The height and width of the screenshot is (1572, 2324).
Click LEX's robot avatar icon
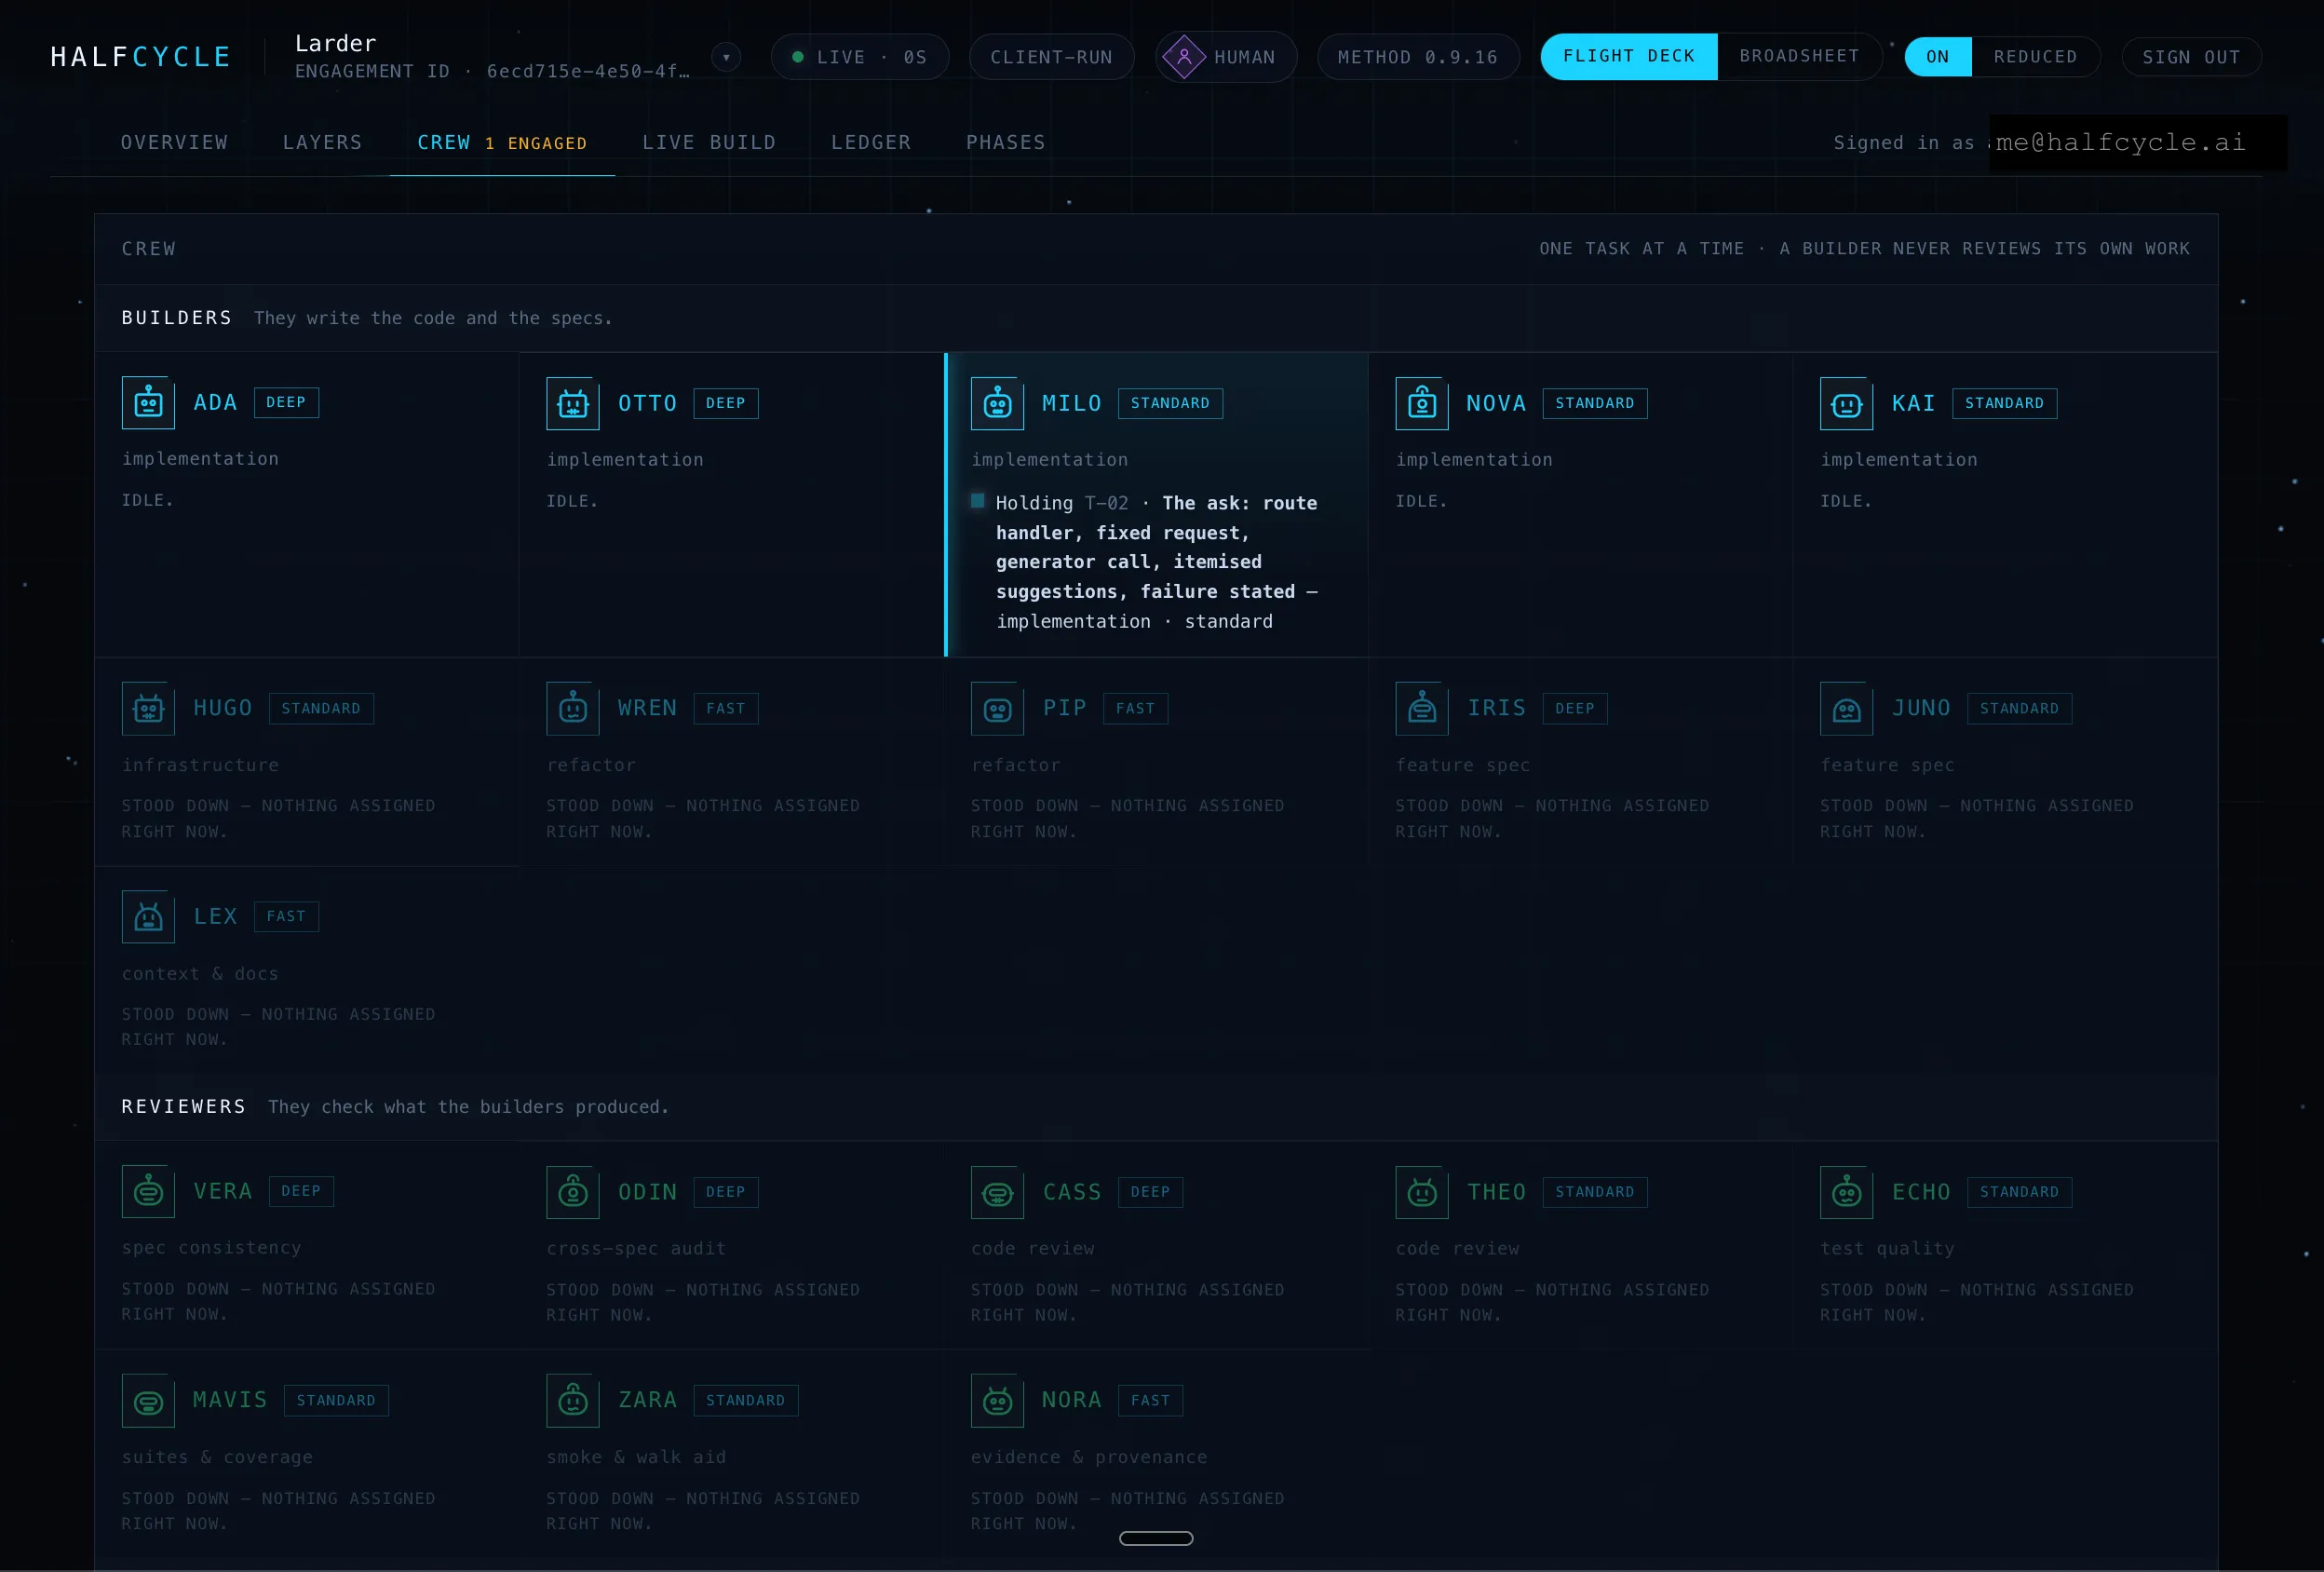pos(148,917)
